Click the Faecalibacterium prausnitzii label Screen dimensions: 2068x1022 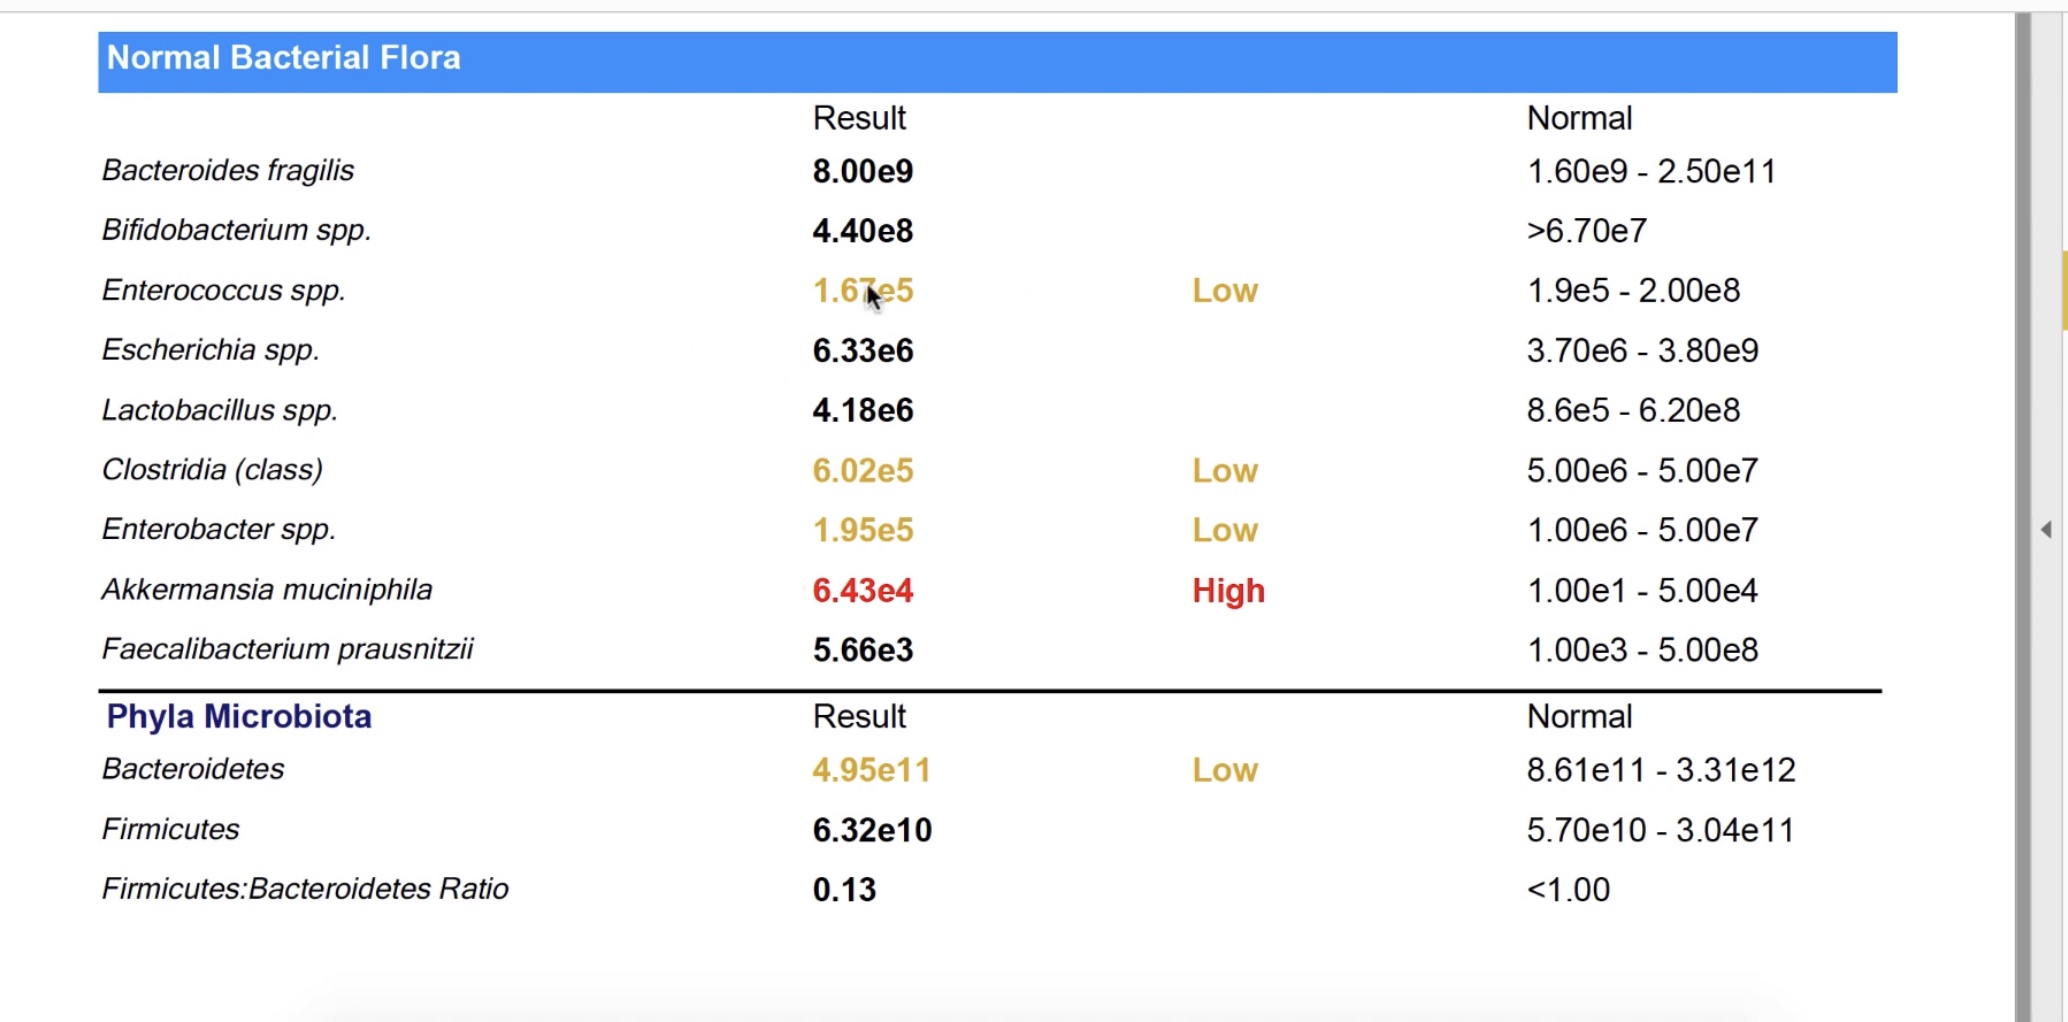click(x=288, y=649)
